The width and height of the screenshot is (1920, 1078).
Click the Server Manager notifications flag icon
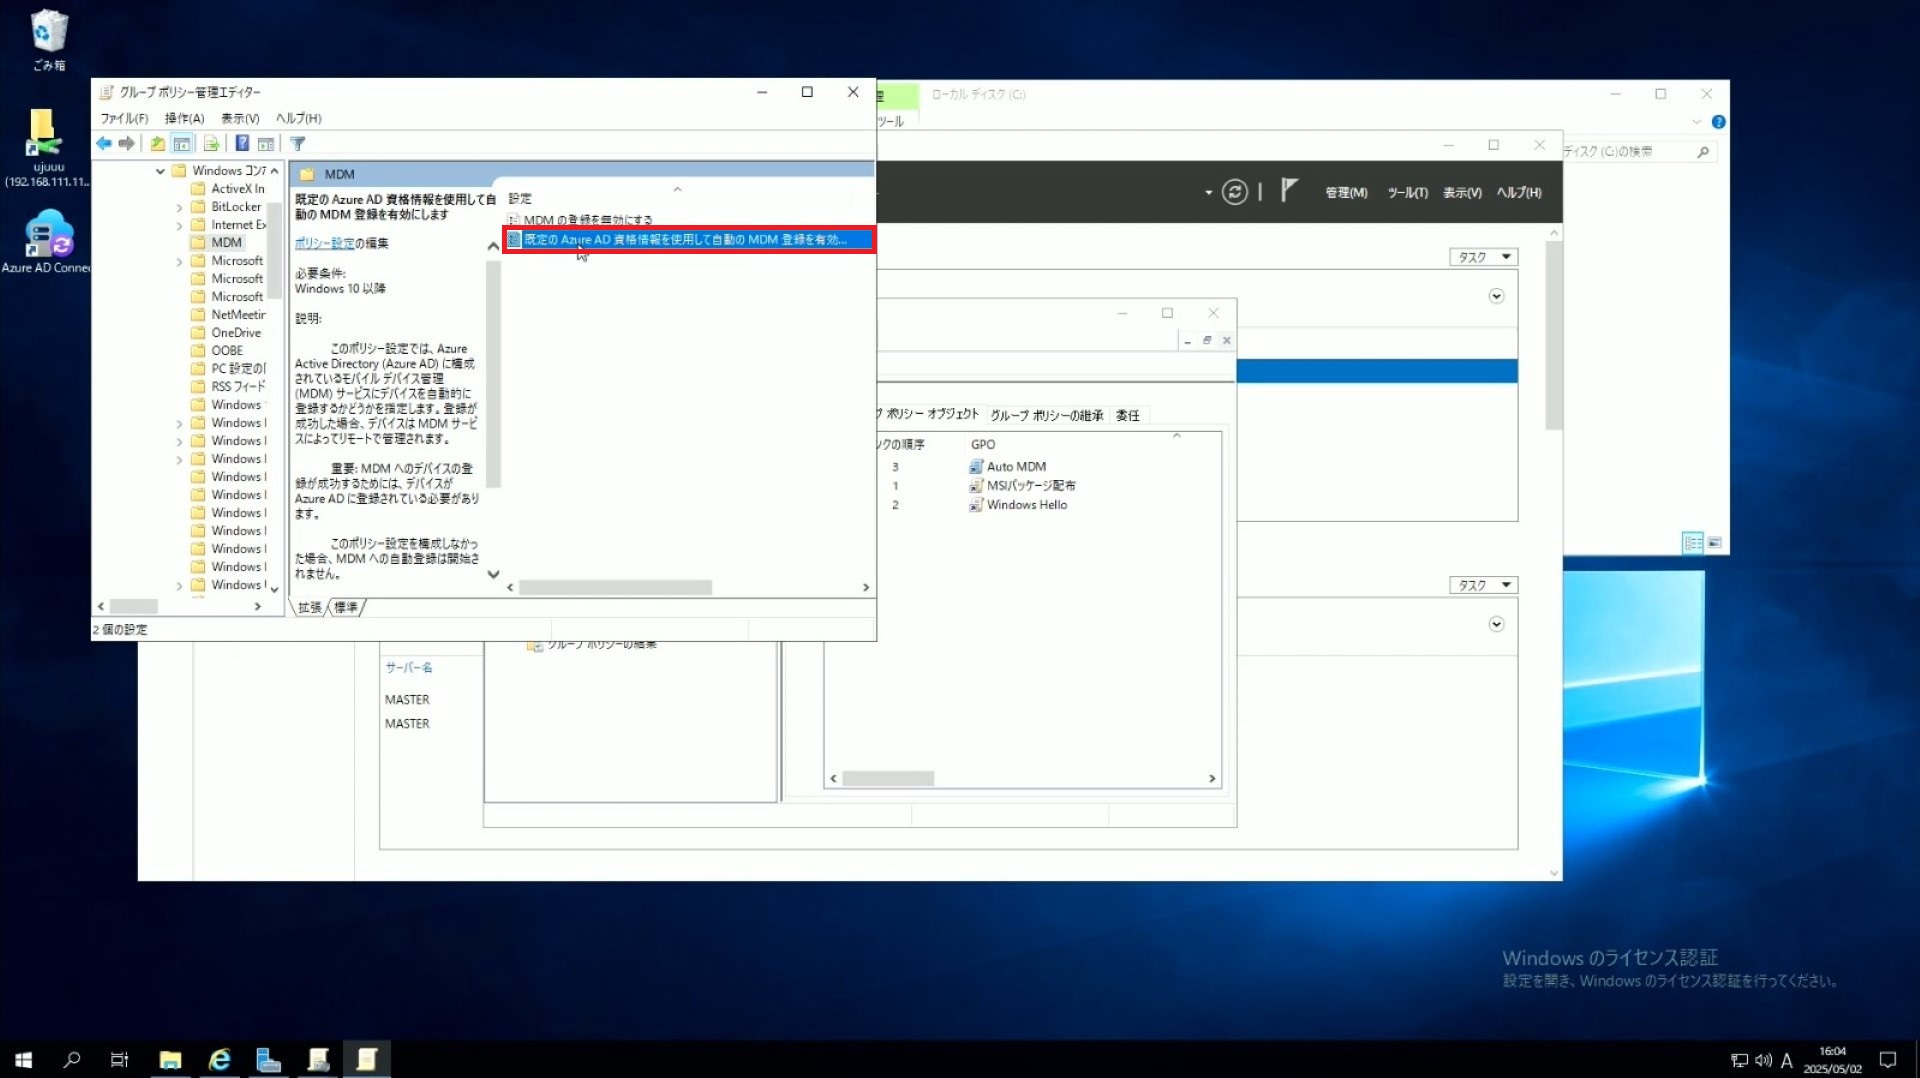[x=1289, y=190]
